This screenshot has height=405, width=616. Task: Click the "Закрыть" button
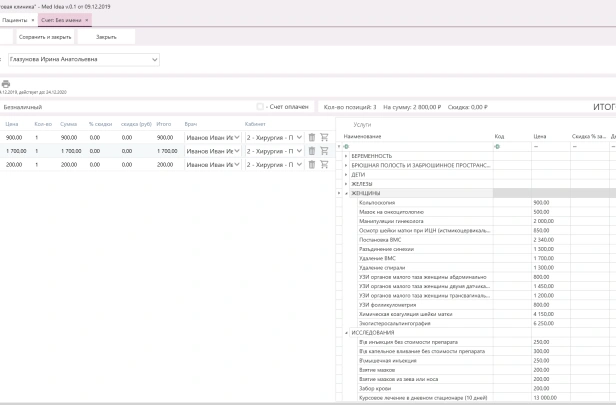click(106, 36)
